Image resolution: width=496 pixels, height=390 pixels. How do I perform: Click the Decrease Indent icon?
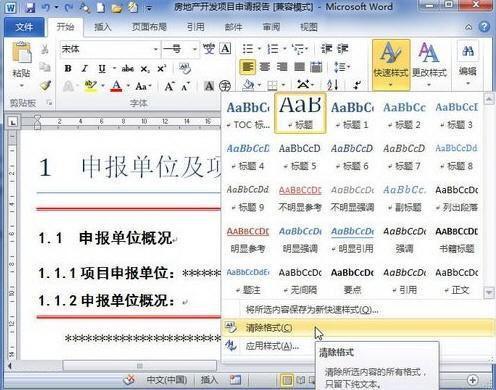click(x=326, y=49)
